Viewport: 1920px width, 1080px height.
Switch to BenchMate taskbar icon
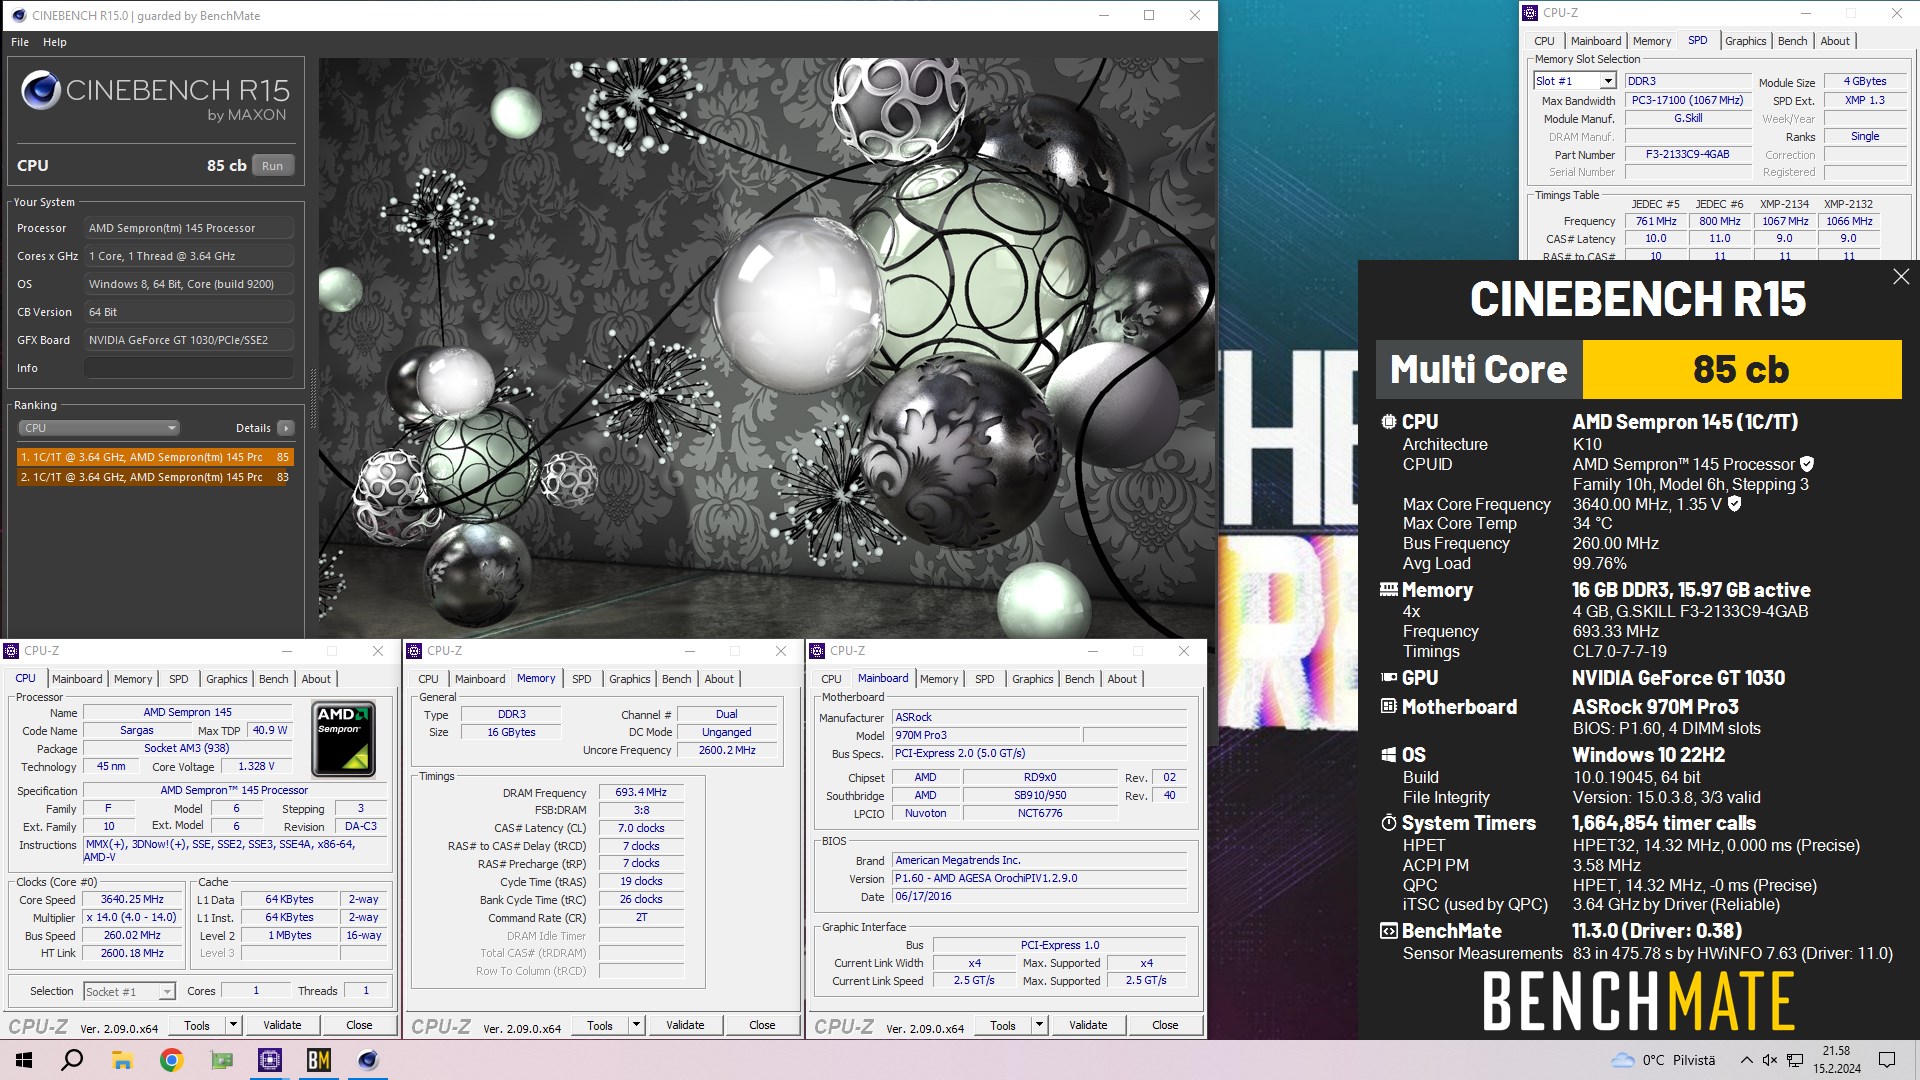319,1060
